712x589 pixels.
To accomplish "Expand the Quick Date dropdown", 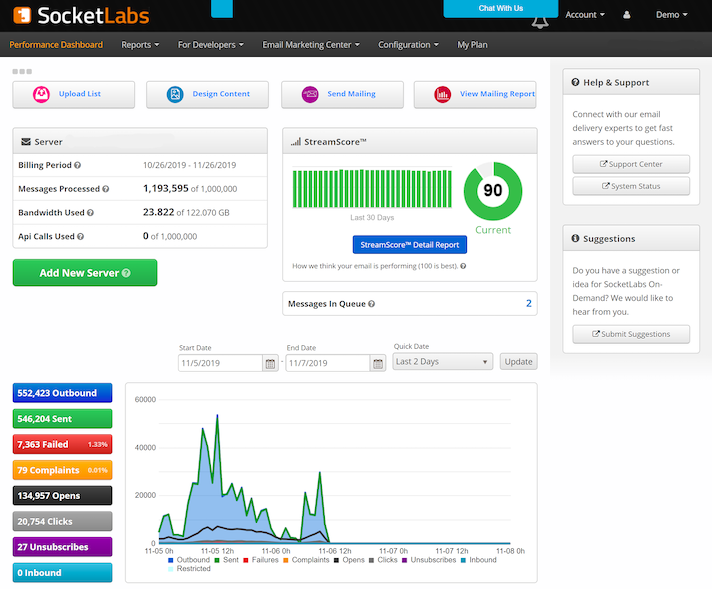I will pyautogui.click(x=442, y=362).
